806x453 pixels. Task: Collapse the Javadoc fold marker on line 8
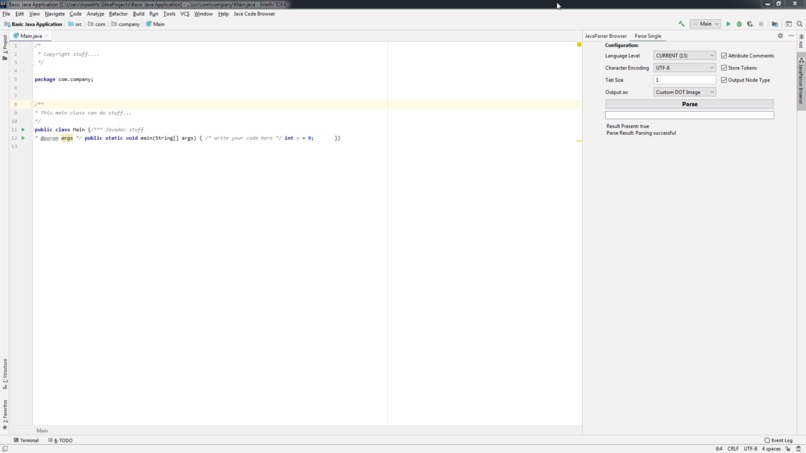(32, 104)
